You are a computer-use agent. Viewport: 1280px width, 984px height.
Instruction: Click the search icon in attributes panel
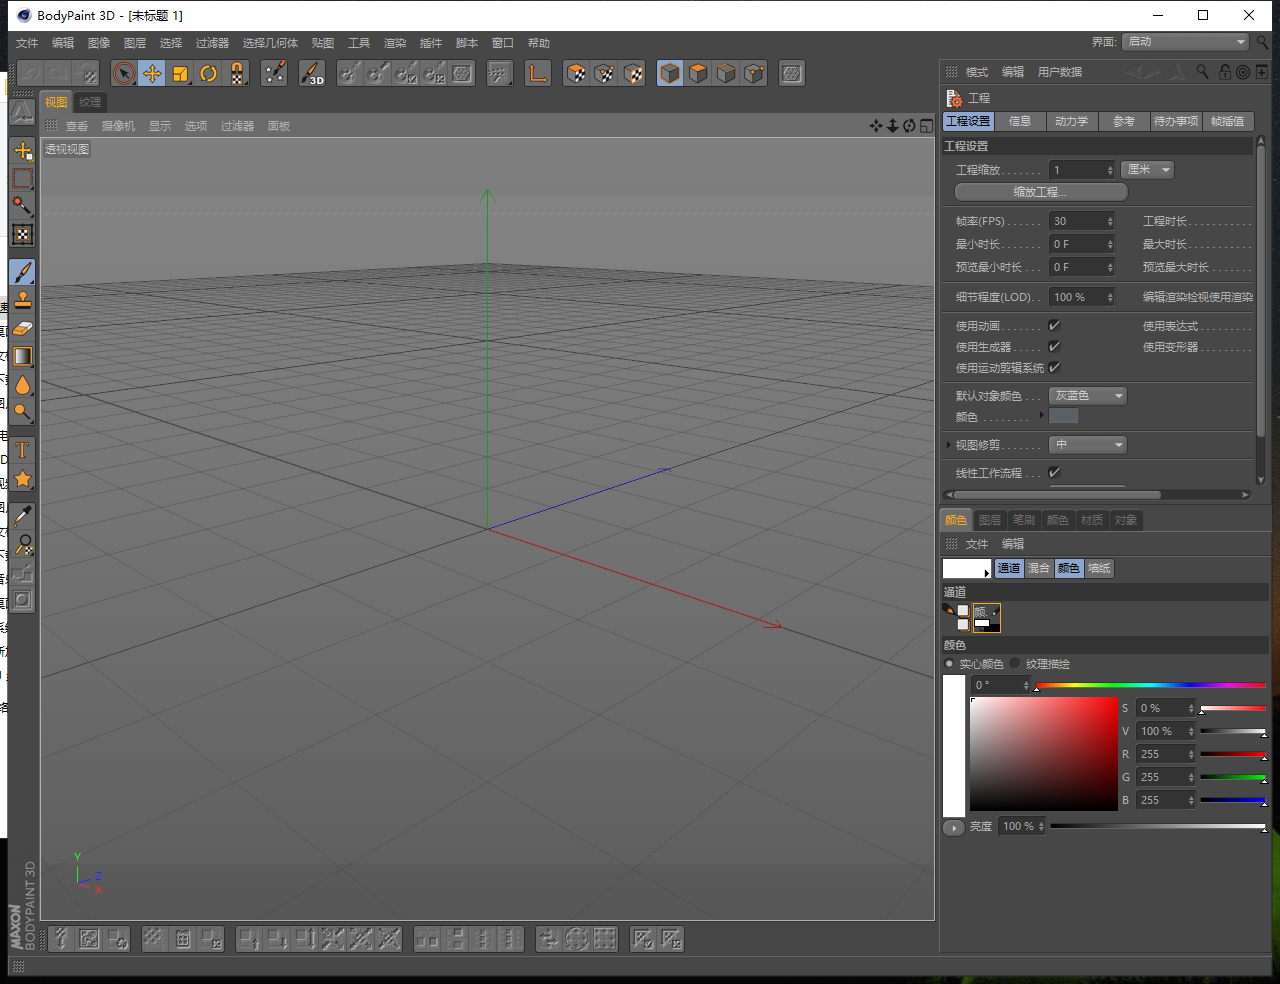(x=1203, y=72)
